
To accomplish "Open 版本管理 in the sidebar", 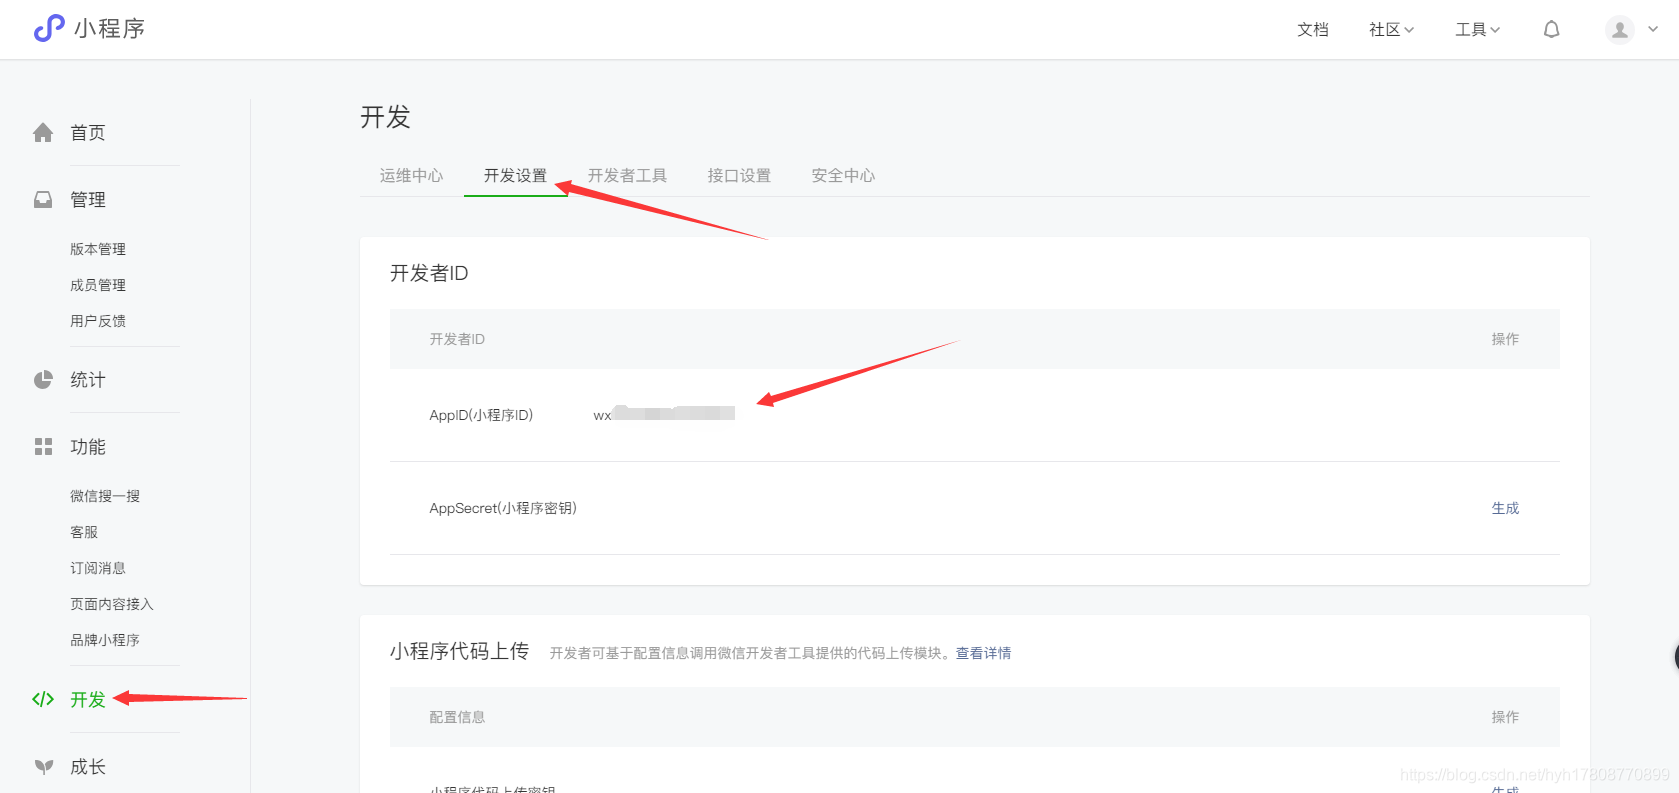I will (x=98, y=249).
